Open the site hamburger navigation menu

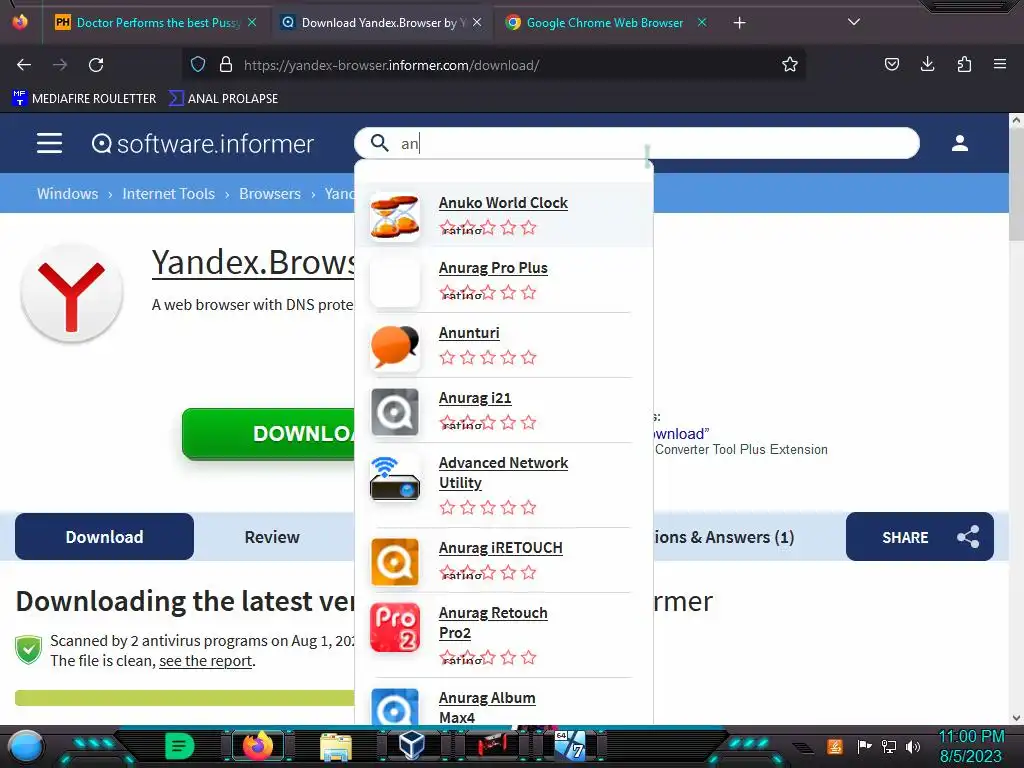pyautogui.click(x=50, y=143)
